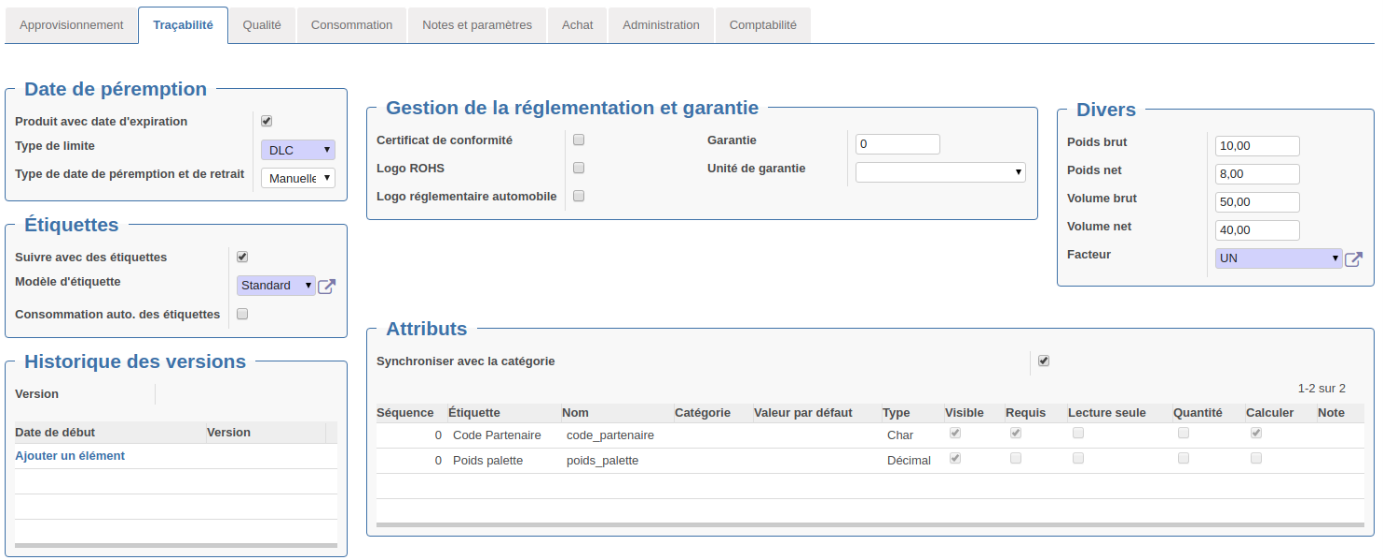Viewport: 1383px width, 560px height.
Task: Click the 1-2 sur 2 pager text
Action: click(1321, 388)
